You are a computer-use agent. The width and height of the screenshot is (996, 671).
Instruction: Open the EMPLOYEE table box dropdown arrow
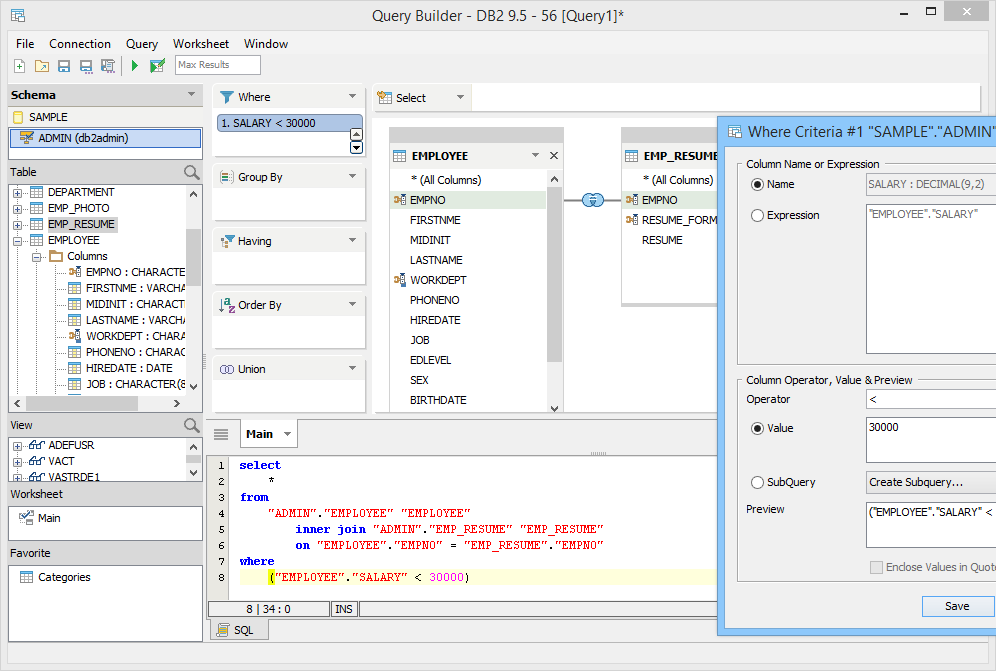point(535,155)
